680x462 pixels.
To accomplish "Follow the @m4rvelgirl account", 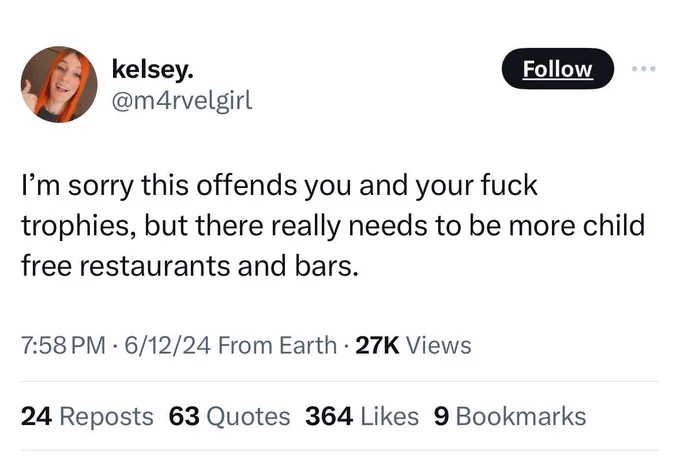I will [558, 69].
